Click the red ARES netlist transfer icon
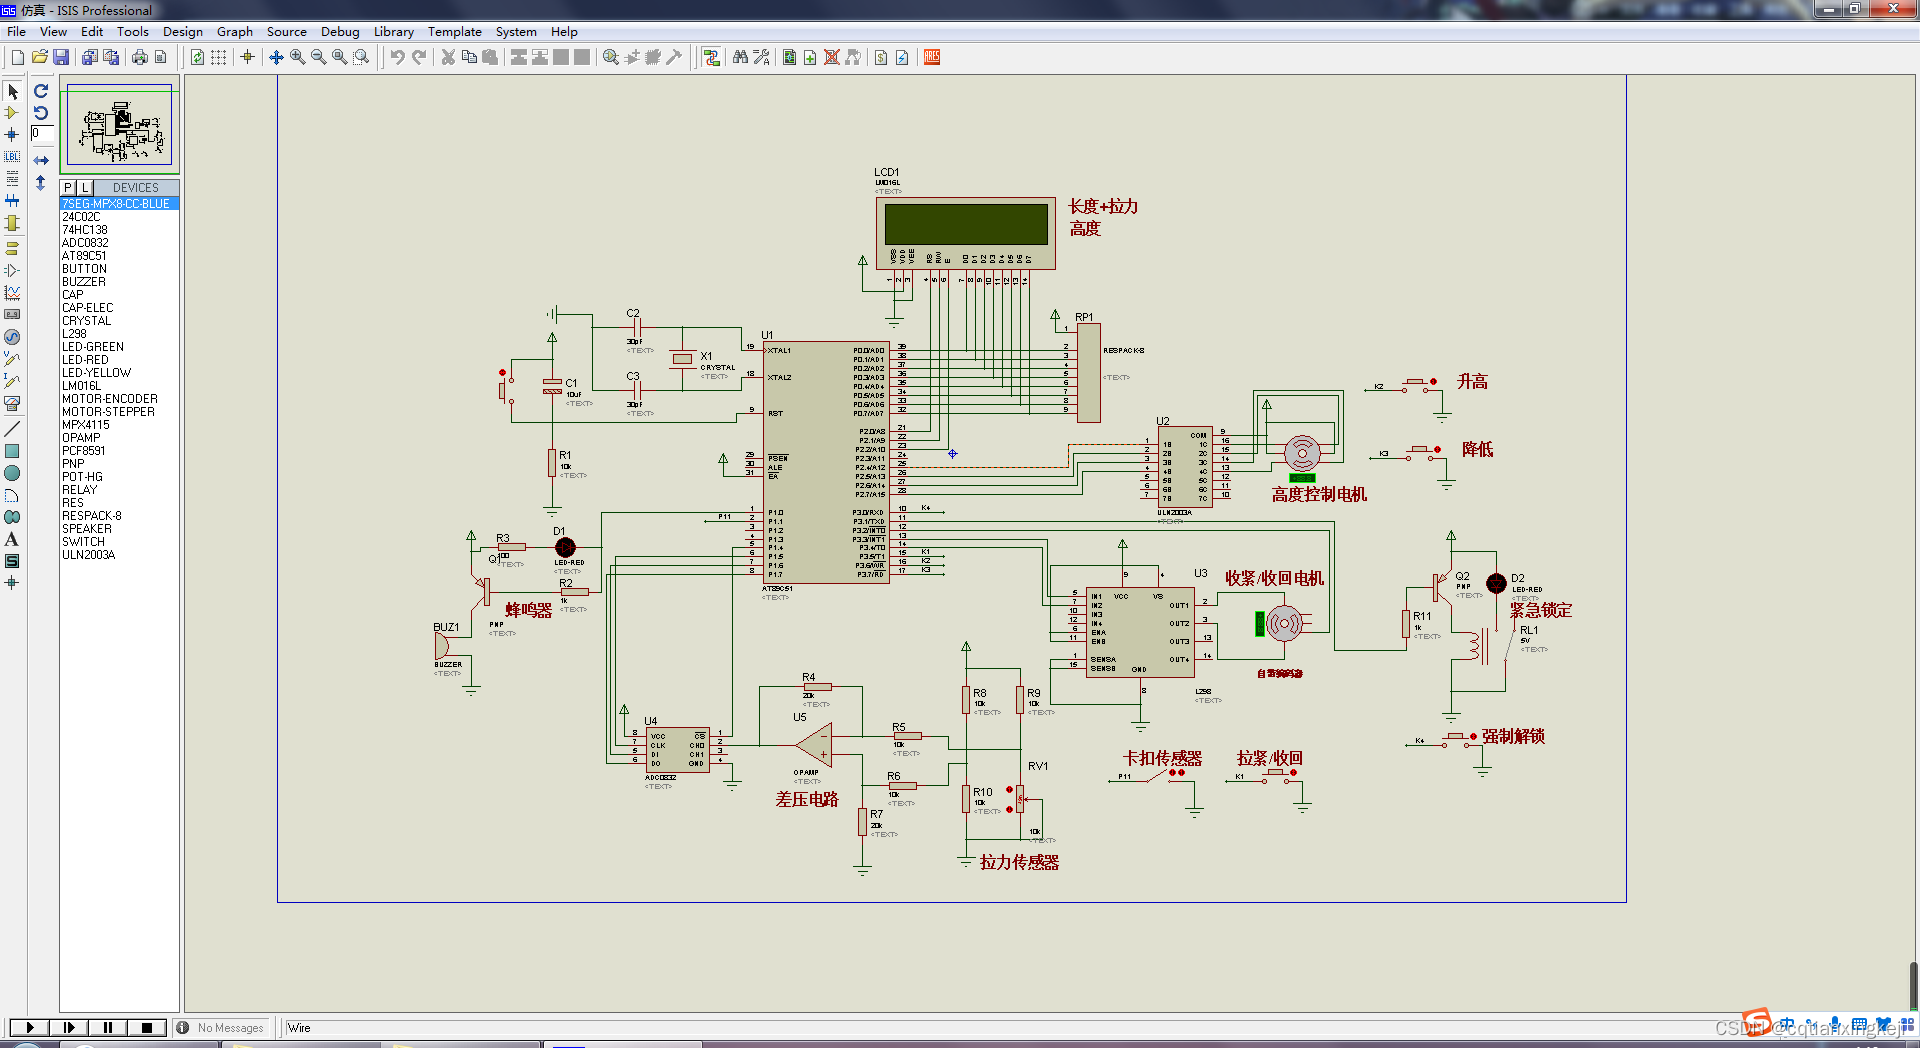This screenshot has width=1920, height=1048. point(932,57)
